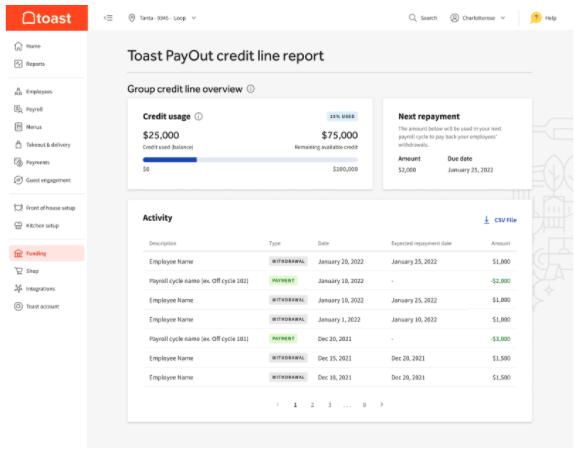Click the Employees people icon
Viewport: 578px width, 454px height.
[18, 91]
